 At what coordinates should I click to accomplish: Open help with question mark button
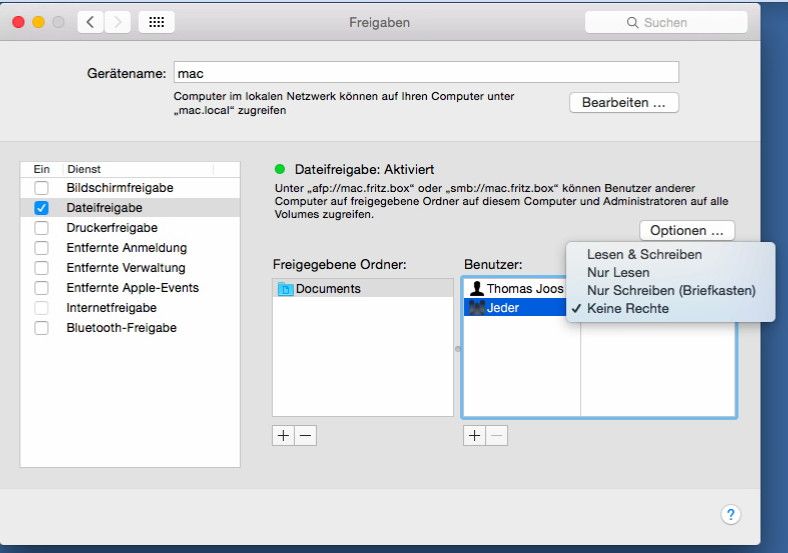click(x=730, y=514)
